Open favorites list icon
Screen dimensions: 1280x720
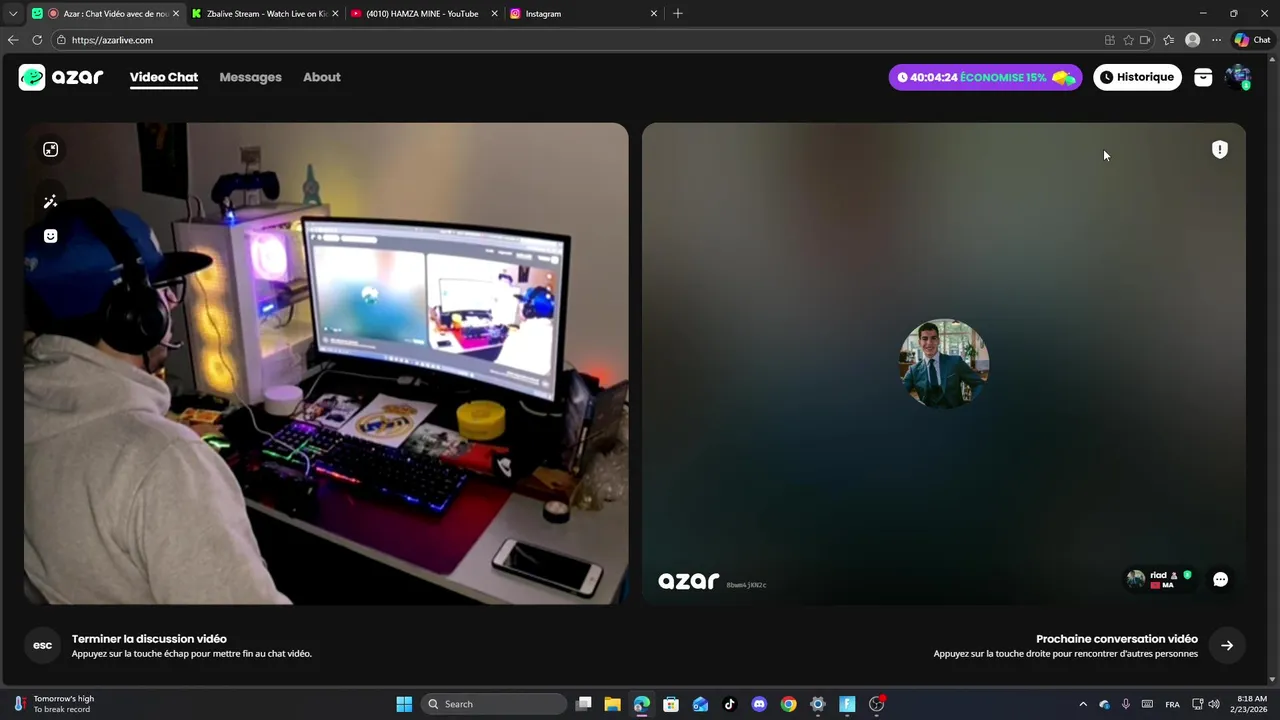[x=1168, y=40]
